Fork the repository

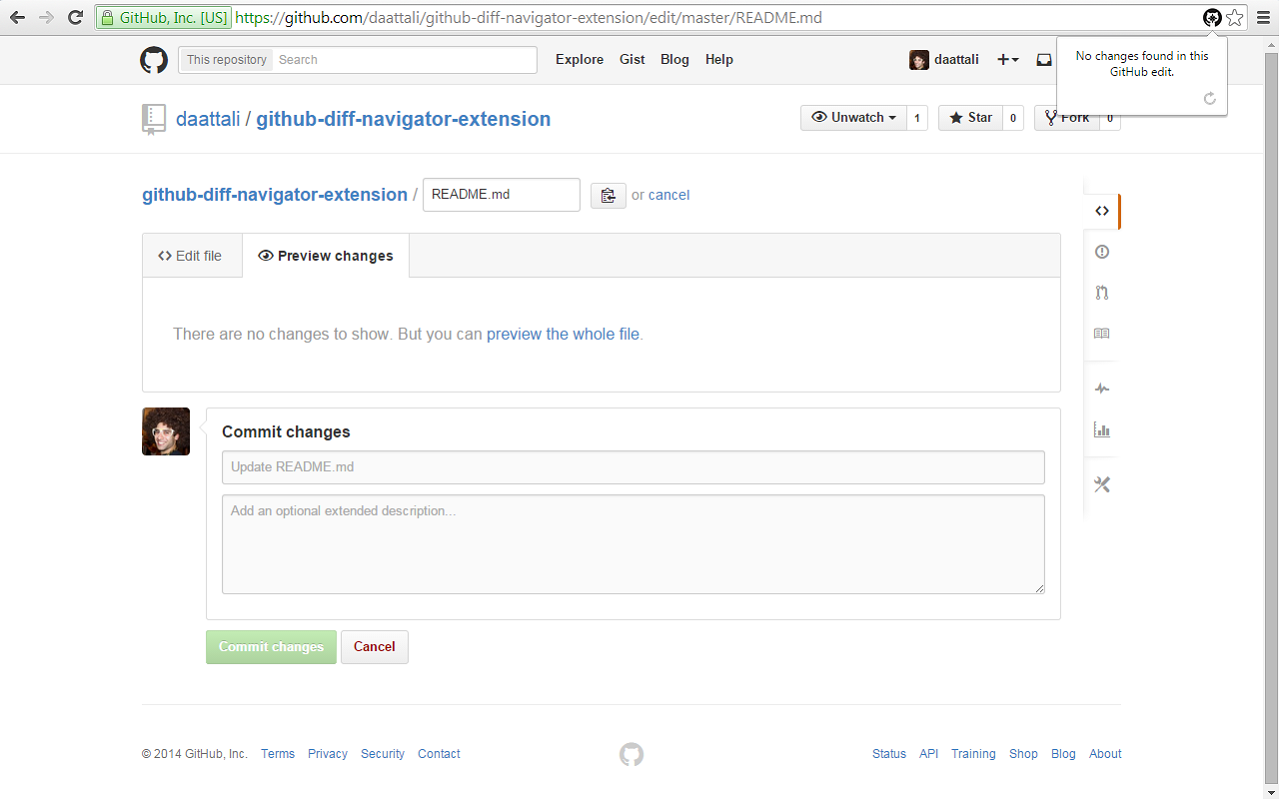[x=1067, y=118]
